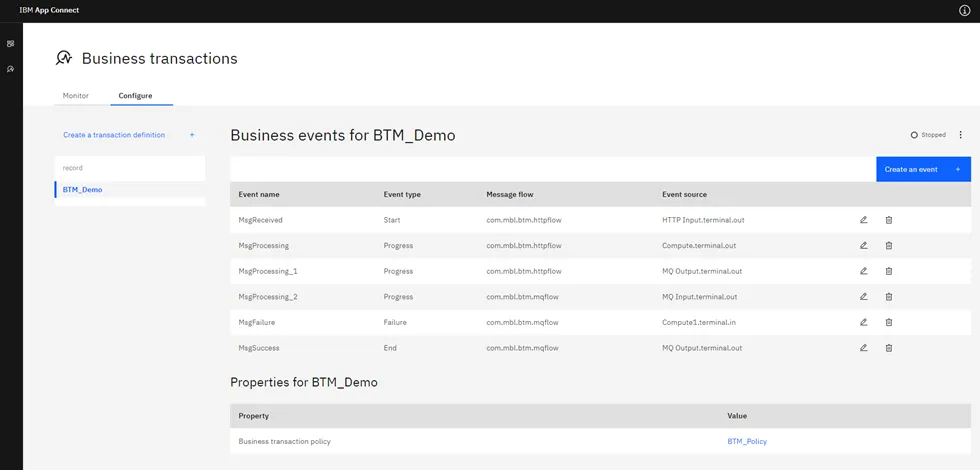980x470 pixels.
Task: Click the MsgSuccess event name
Action: point(259,348)
